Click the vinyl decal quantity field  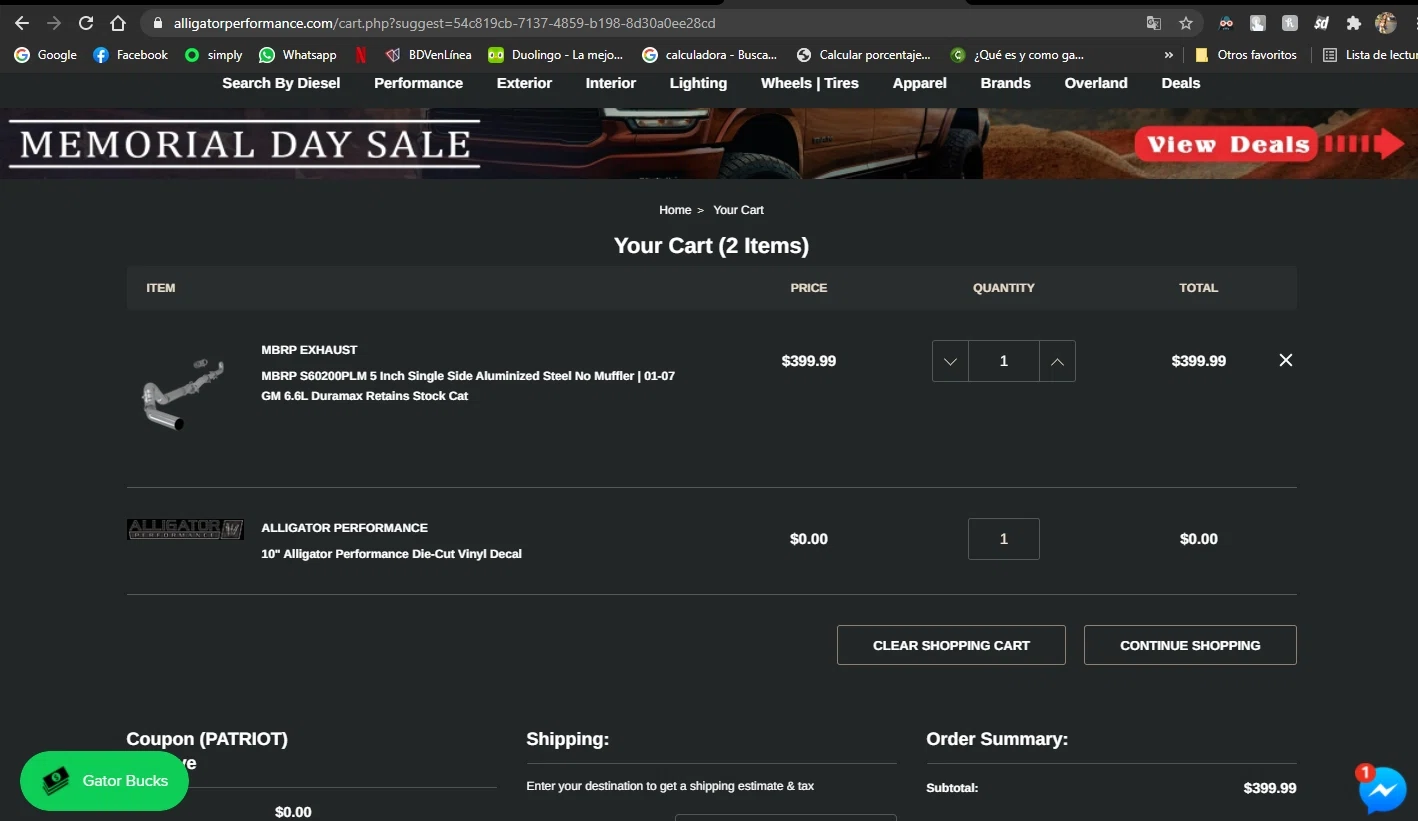[x=1004, y=539]
